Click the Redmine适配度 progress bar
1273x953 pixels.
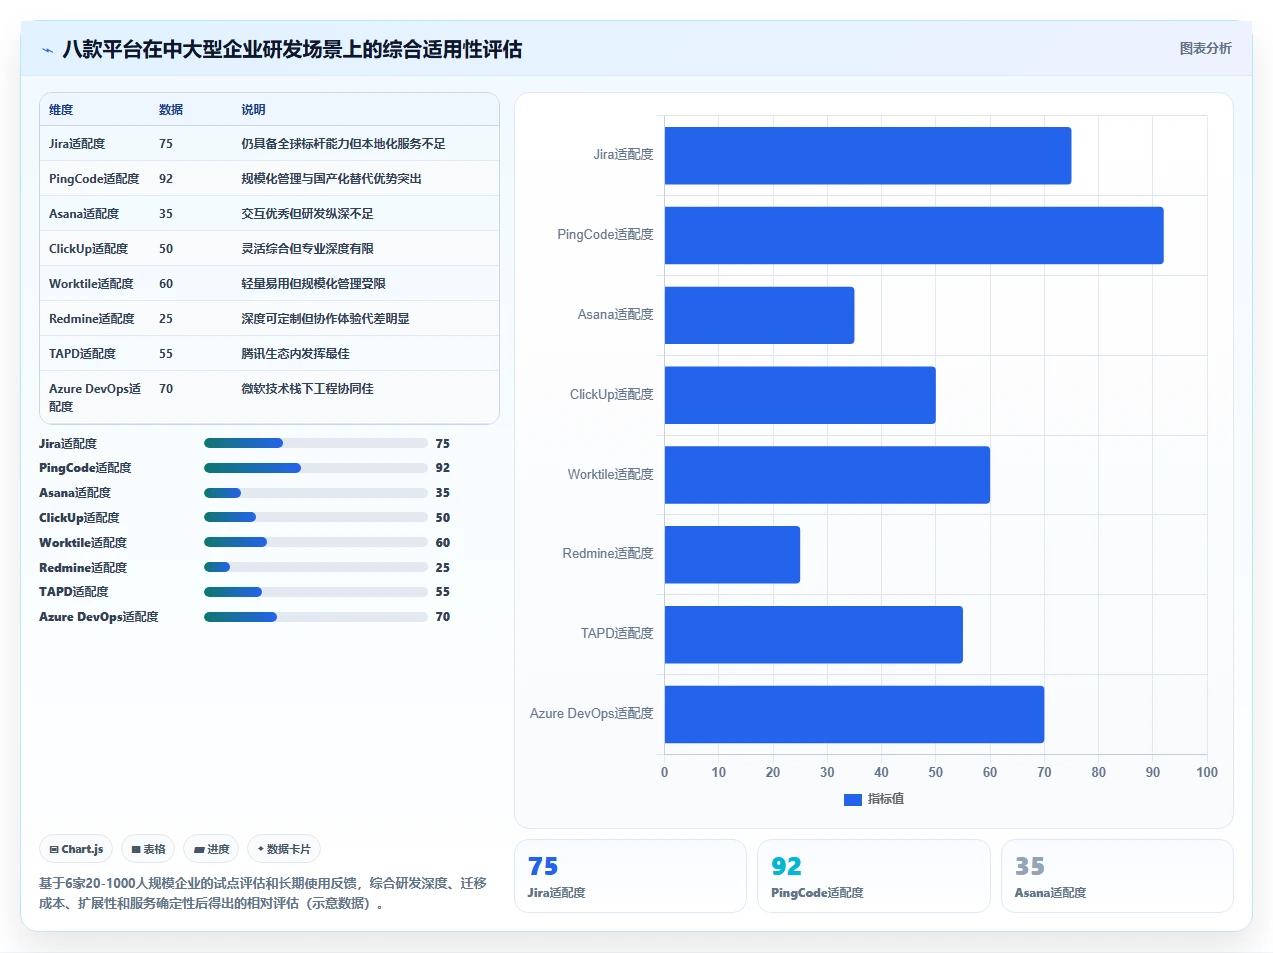(x=316, y=567)
